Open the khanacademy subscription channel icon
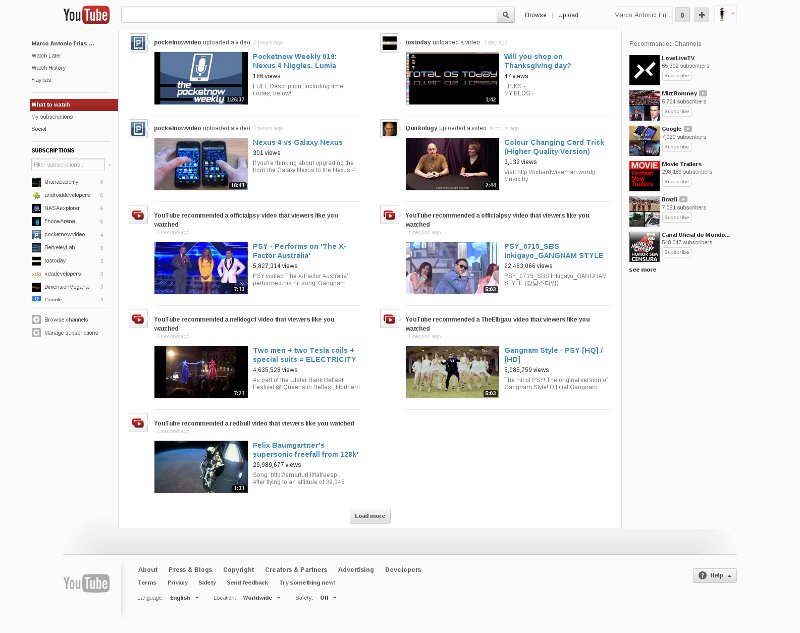The height and width of the screenshot is (633, 800). [36, 182]
